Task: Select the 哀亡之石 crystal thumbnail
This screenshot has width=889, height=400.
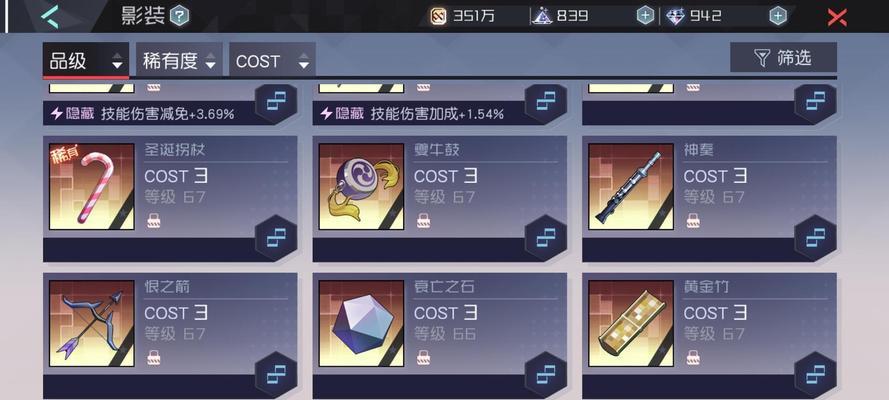Action: 361,323
